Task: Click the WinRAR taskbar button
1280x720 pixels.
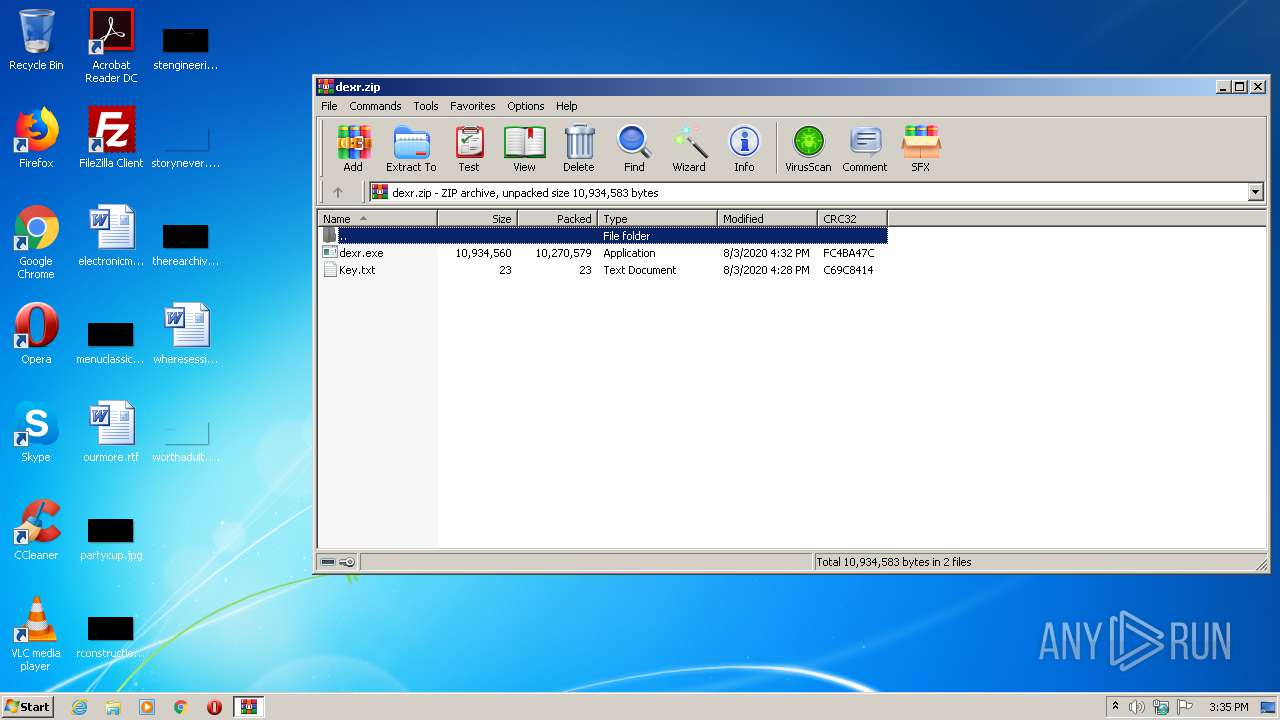Action: [249, 707]
